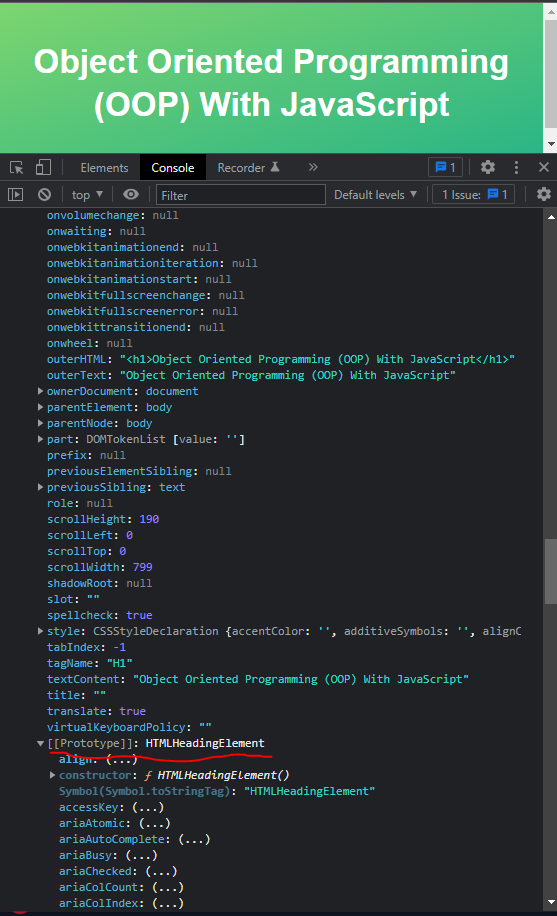Select the tagName "H1" line
This screenshot has height=916, width=557.
pyautogui.click(x=89, y=663)
